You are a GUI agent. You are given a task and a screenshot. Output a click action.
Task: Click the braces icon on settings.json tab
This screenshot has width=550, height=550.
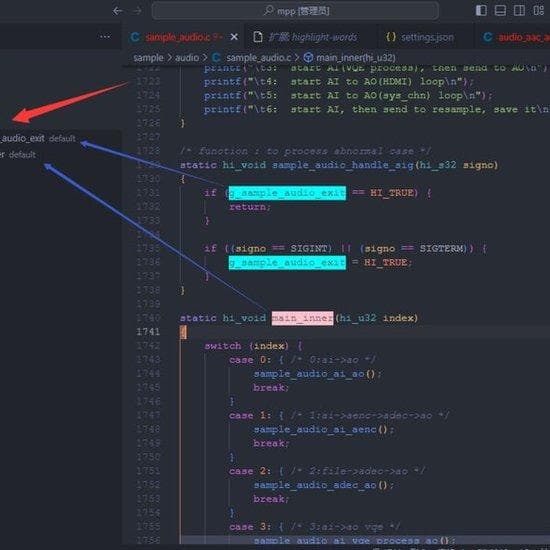(x=390, y=37)
